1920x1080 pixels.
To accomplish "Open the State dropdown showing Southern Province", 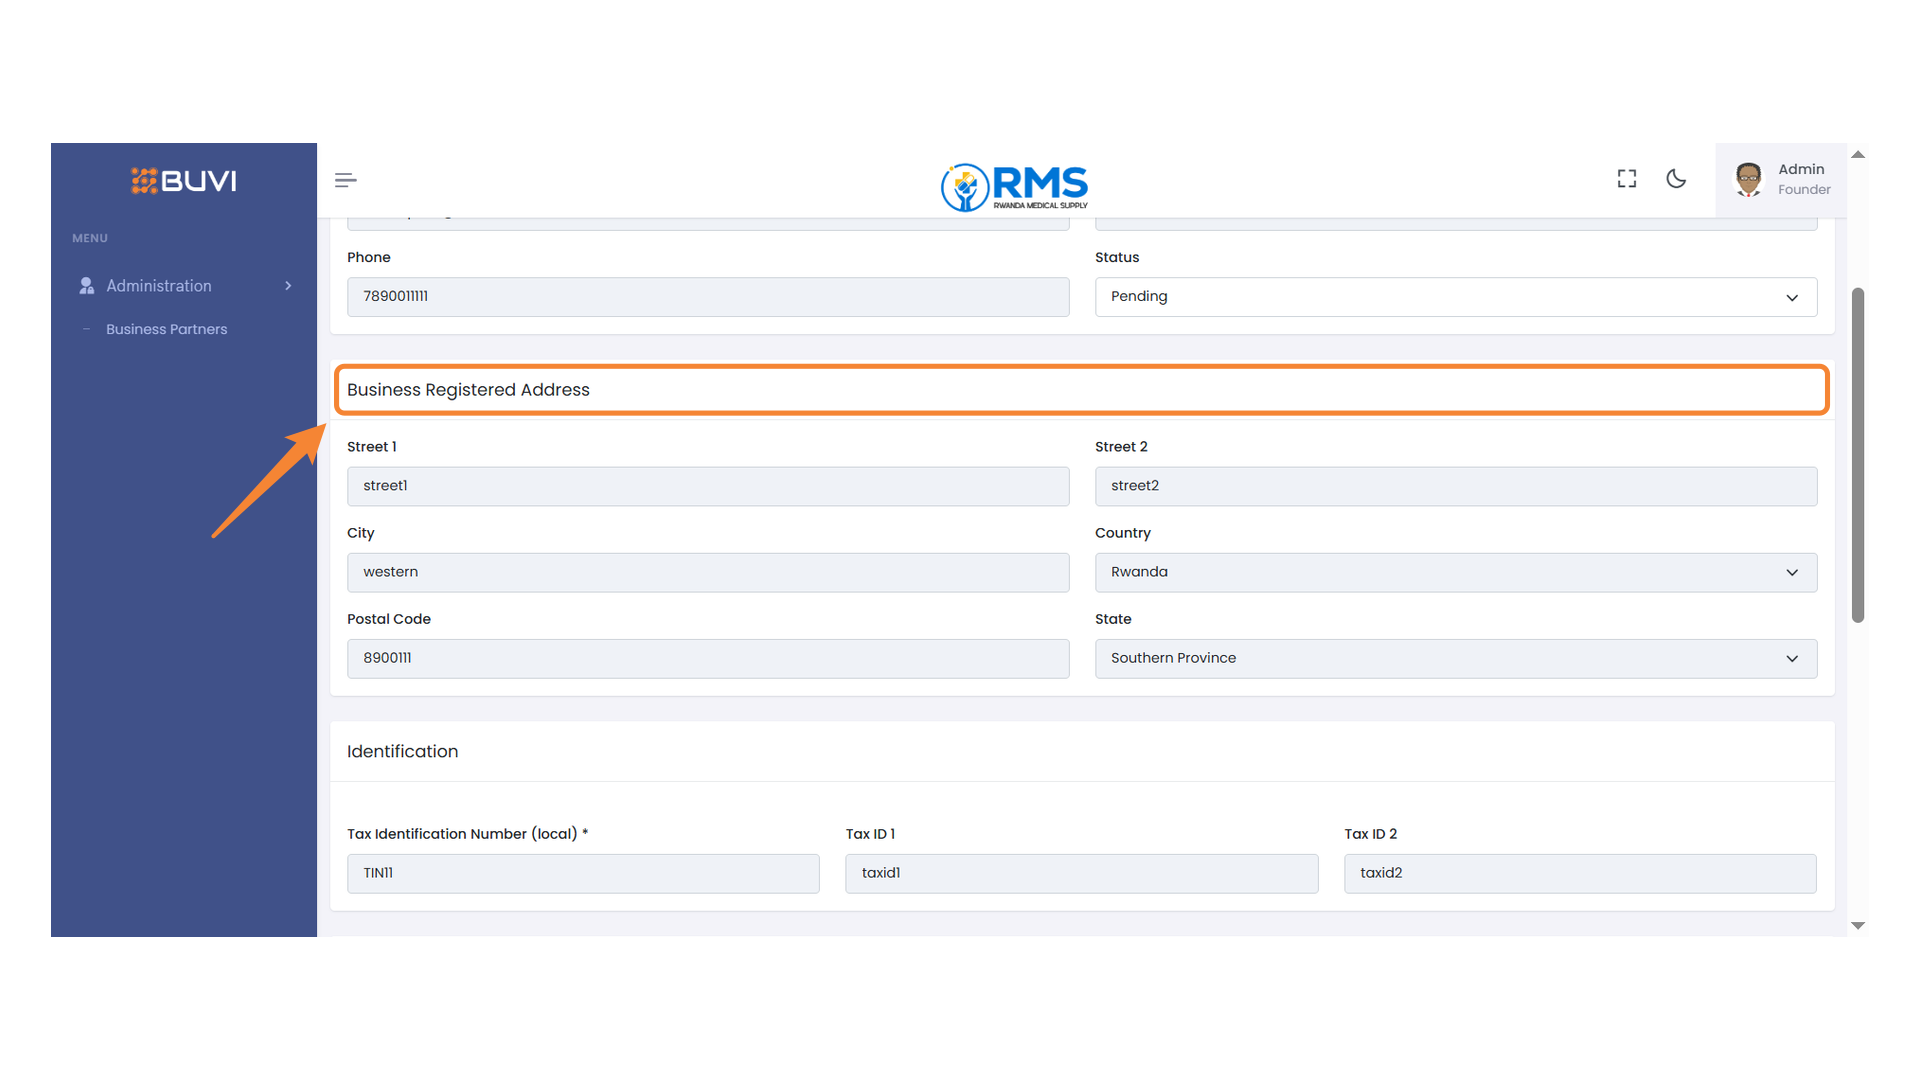I will tap(1790, 658).
